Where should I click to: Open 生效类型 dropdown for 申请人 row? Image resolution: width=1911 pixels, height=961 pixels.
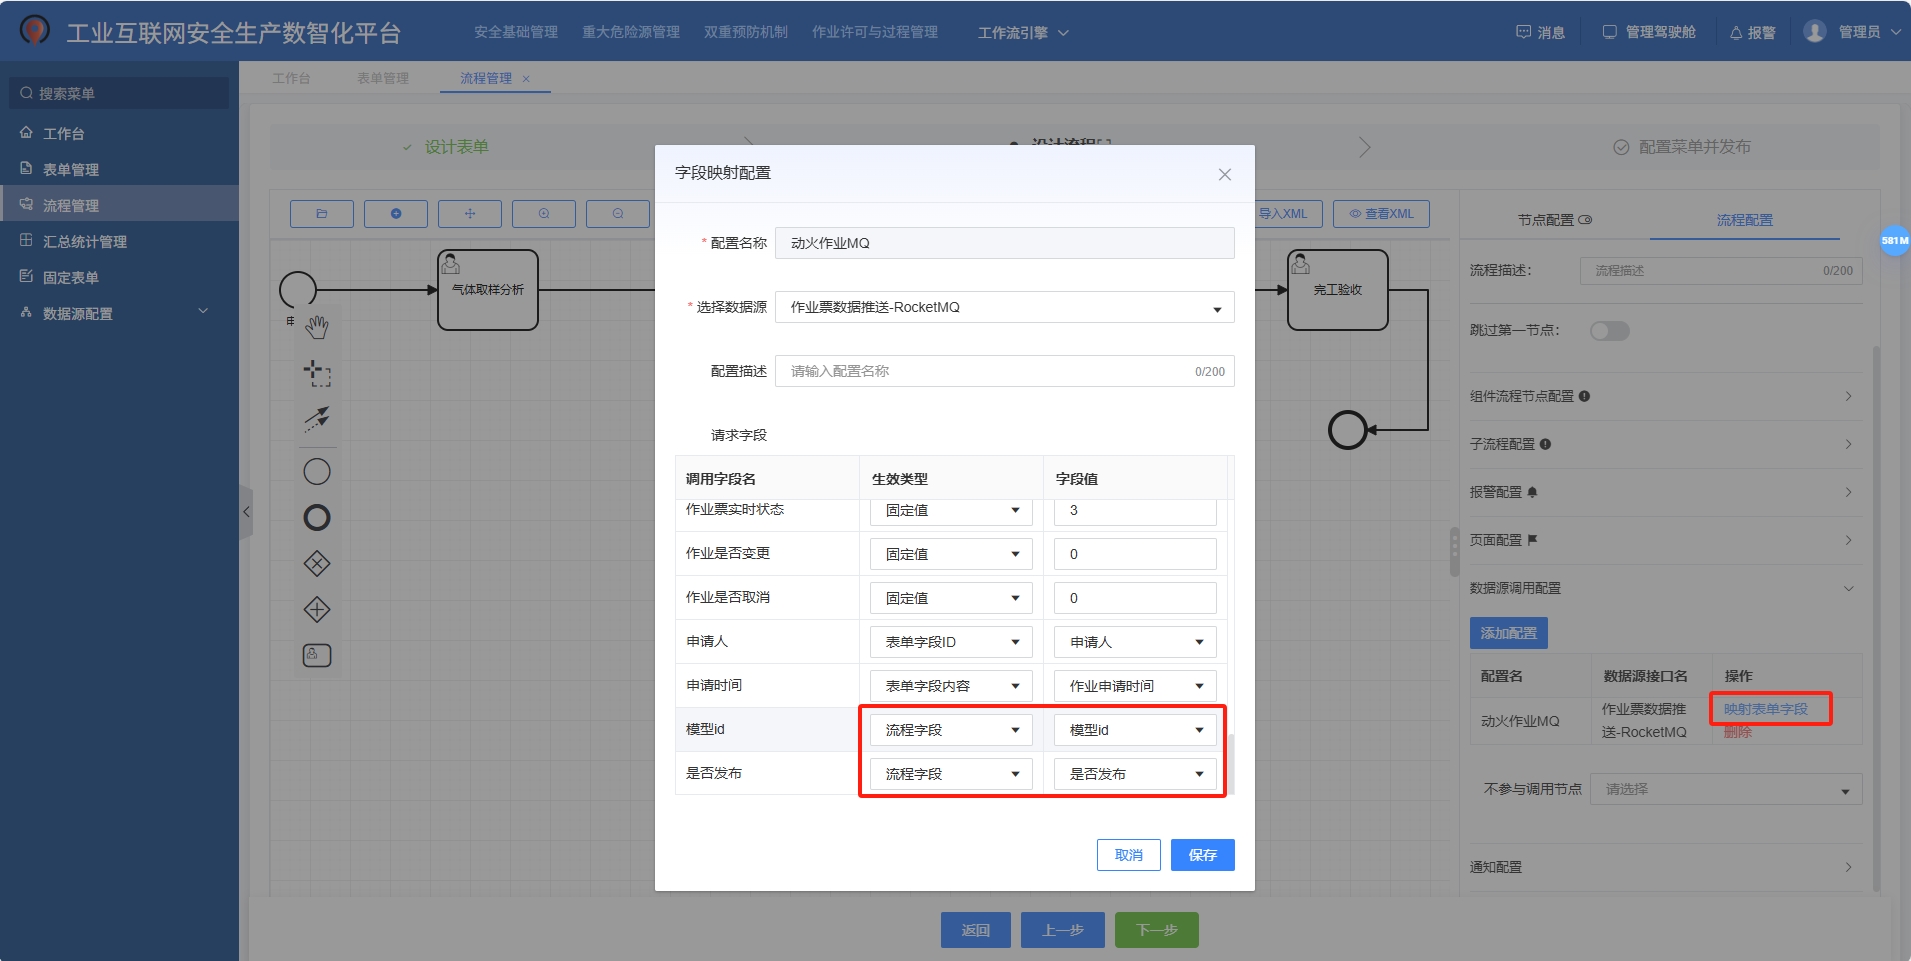pos(951,642)
